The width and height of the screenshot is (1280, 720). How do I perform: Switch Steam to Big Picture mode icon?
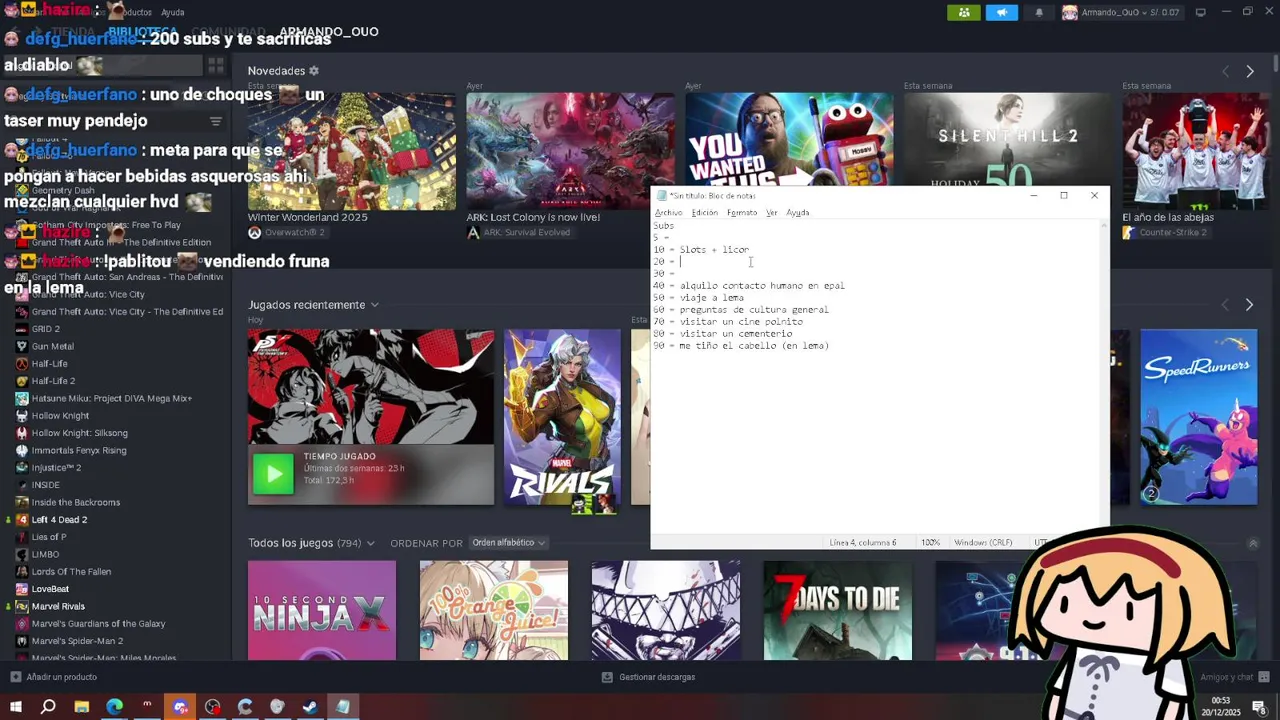(x=1201, y=12)
